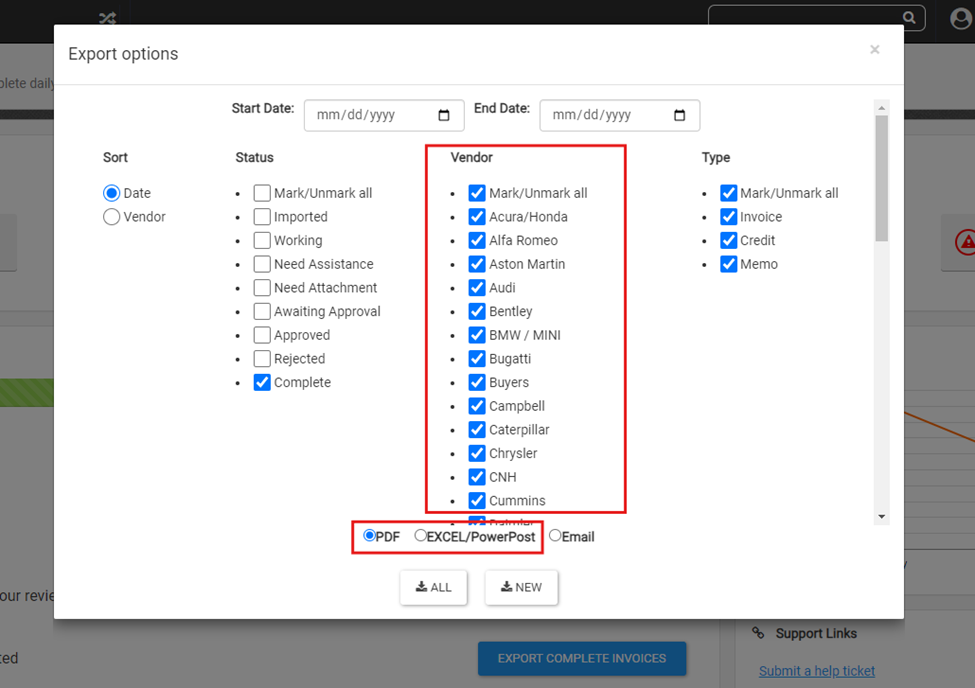Viewport: 975px width, 688px height.
Task: Click the shuffle icon in the top bar
Action: tap(107, 18)
